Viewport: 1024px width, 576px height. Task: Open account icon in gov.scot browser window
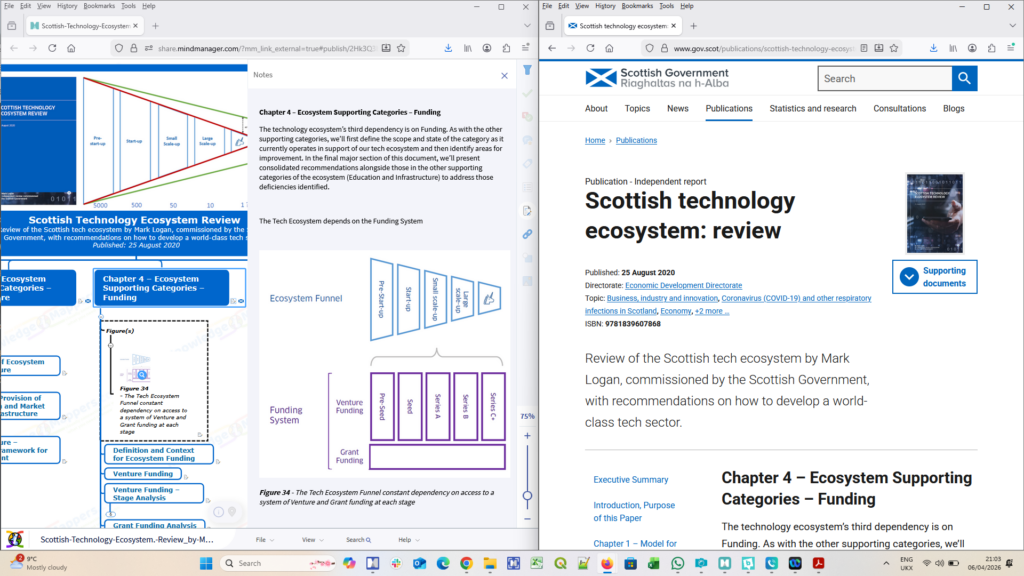[972, 48]
